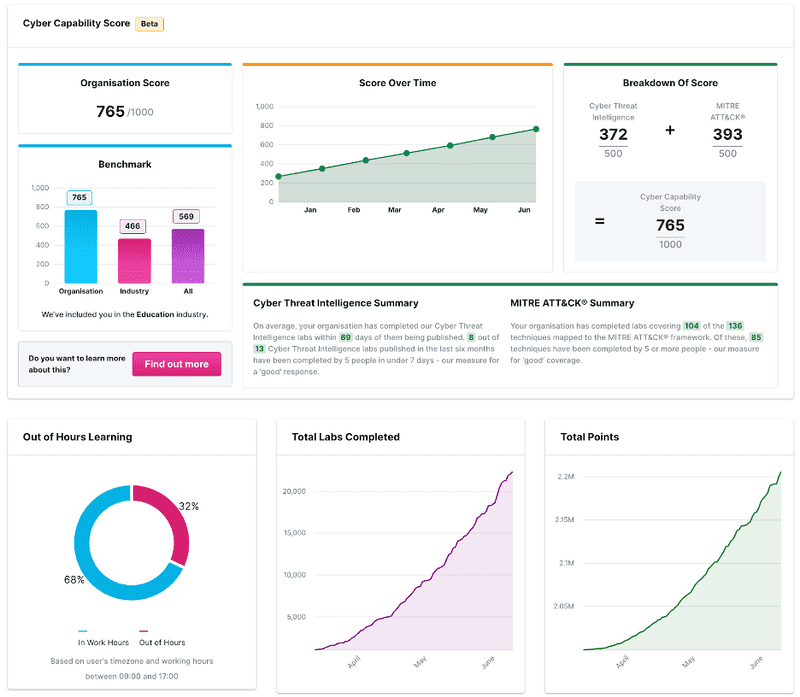Select the purple All bar in Benchmark
This screenshot has height=697, width=800.
[x=187, y=257]
